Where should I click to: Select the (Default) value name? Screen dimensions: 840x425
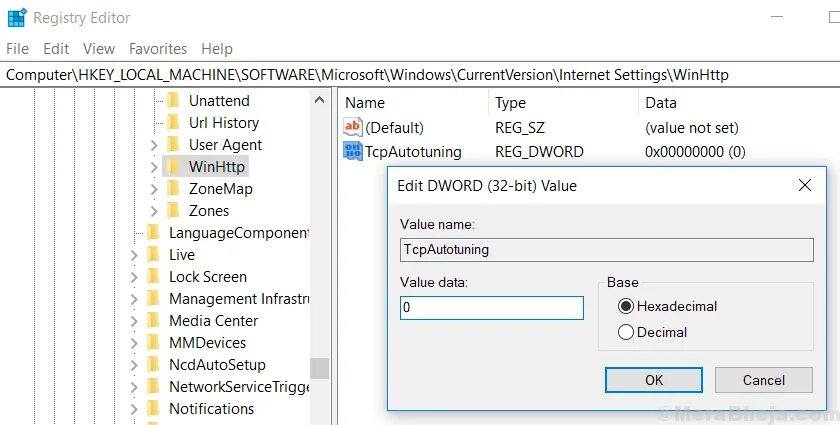tap(394, 128)
